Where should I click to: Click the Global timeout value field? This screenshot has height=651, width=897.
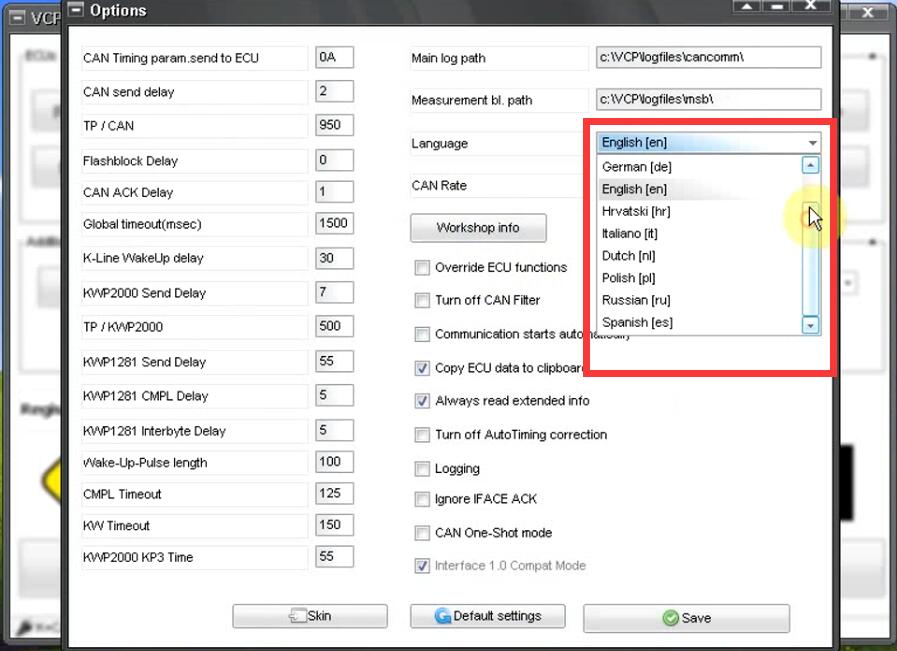click(334, 223)
